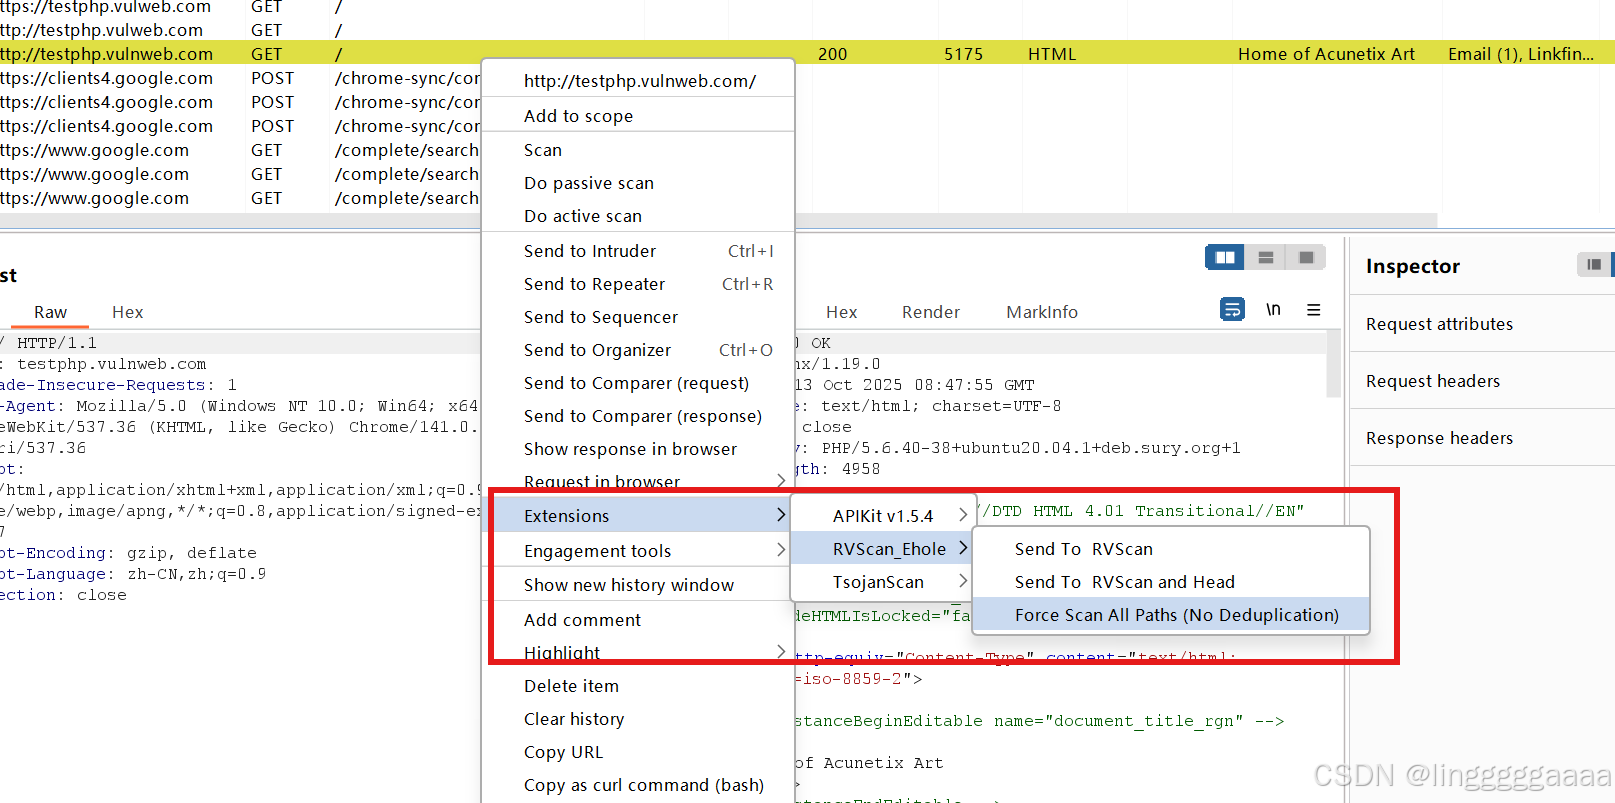Choose Force Scan All Paths (No Deduplication)

point(1170,615)
